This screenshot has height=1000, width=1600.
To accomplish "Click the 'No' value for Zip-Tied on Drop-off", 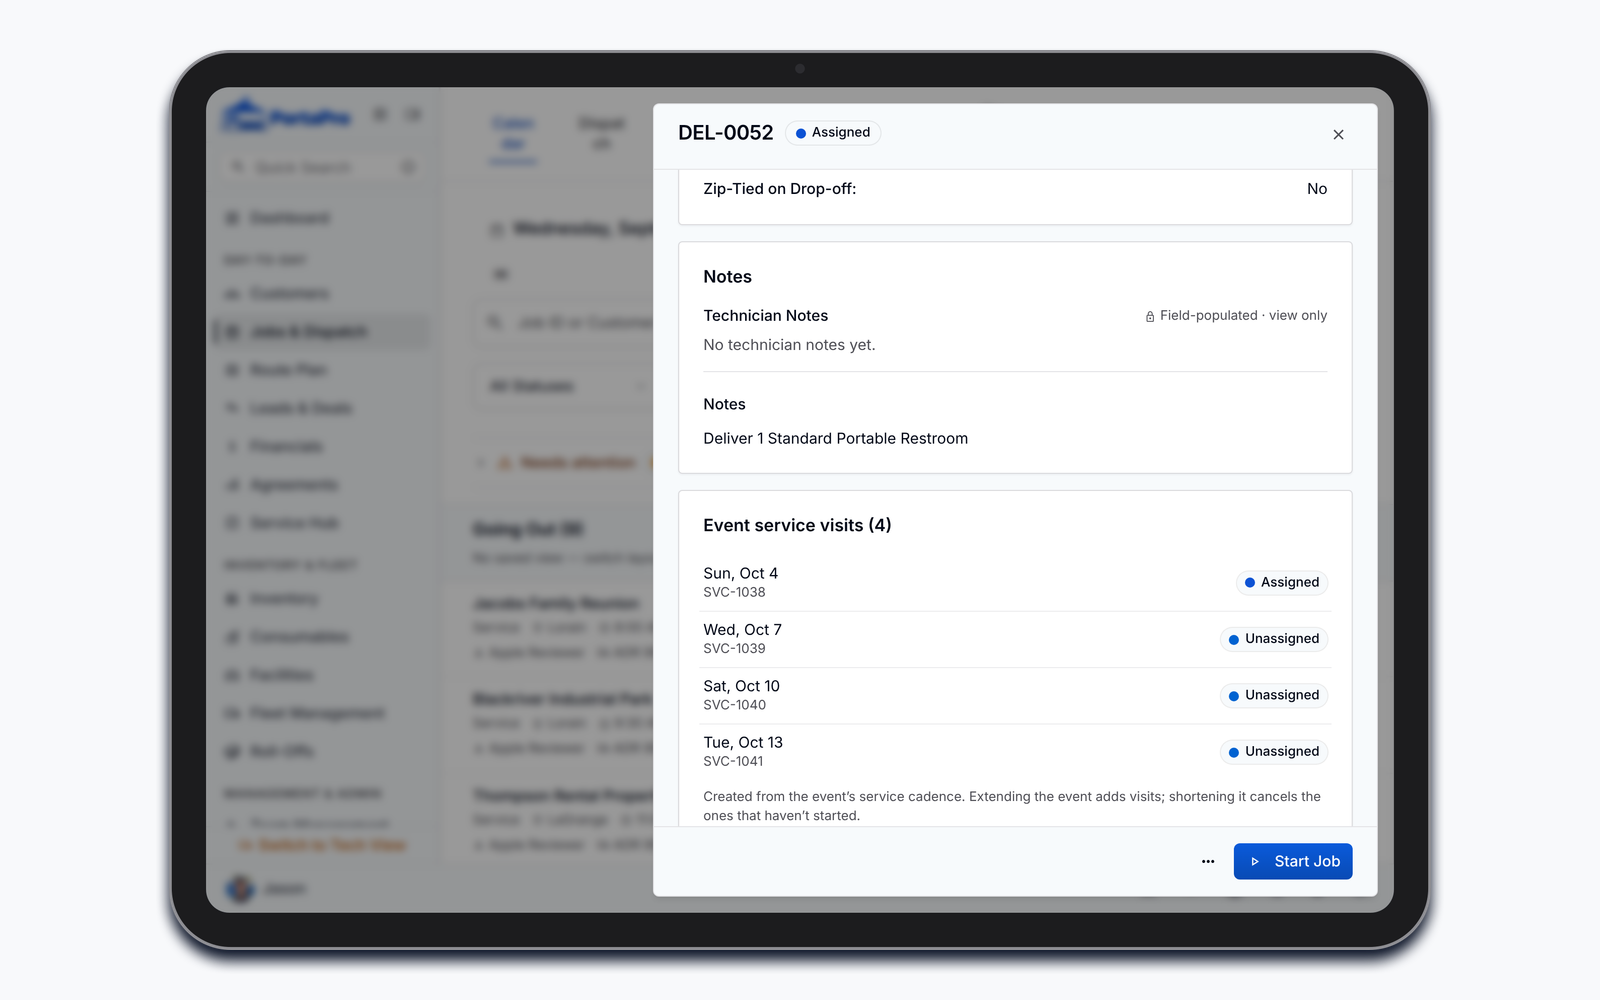I will tap(1317, 189).
